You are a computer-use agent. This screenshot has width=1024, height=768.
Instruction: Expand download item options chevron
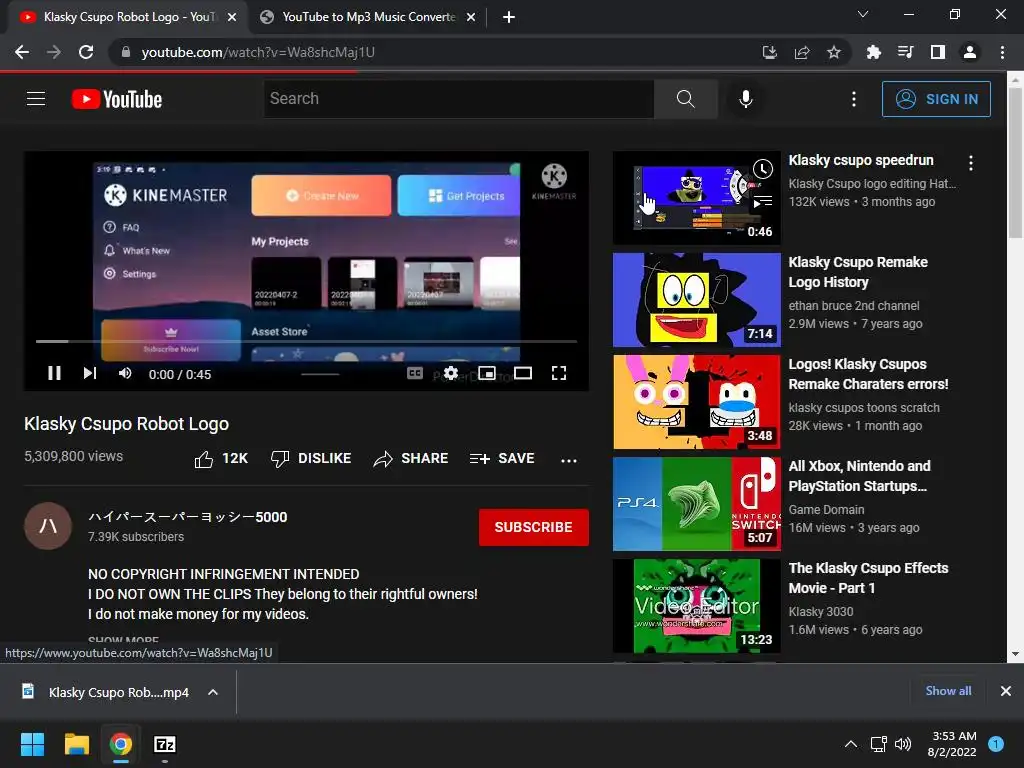click(x=213, y=692)
